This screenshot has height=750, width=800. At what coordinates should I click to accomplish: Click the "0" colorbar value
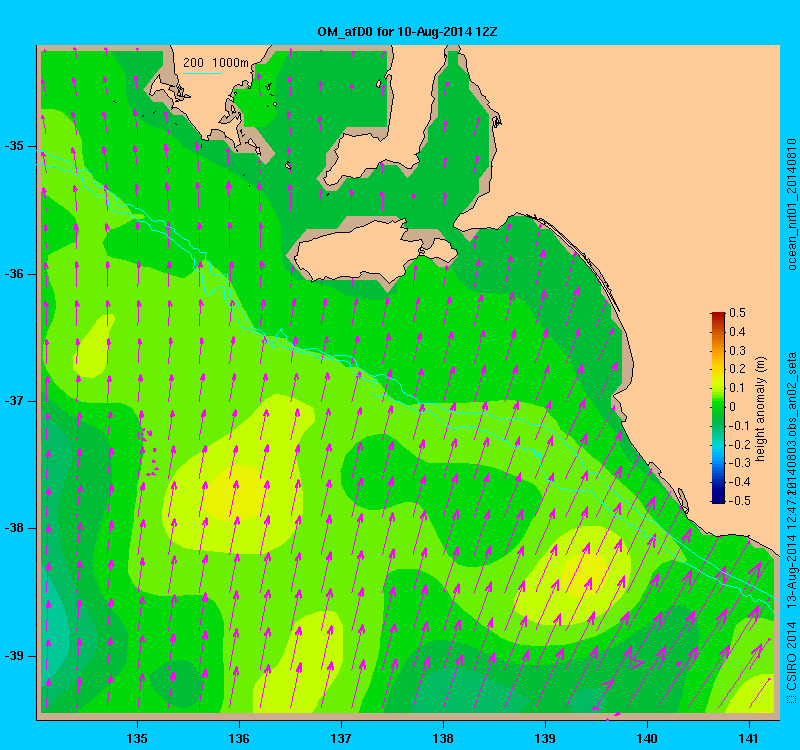[x=733, y=407]
